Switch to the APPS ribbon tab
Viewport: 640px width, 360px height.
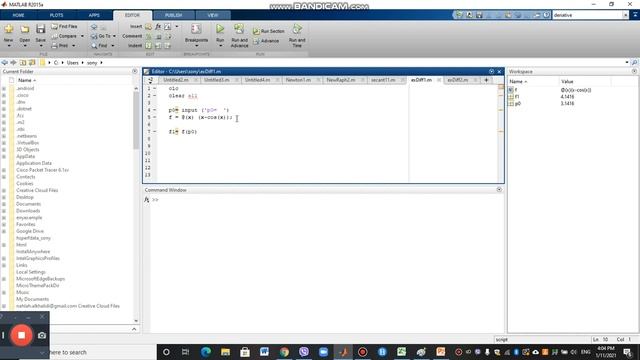pos(94,15)
